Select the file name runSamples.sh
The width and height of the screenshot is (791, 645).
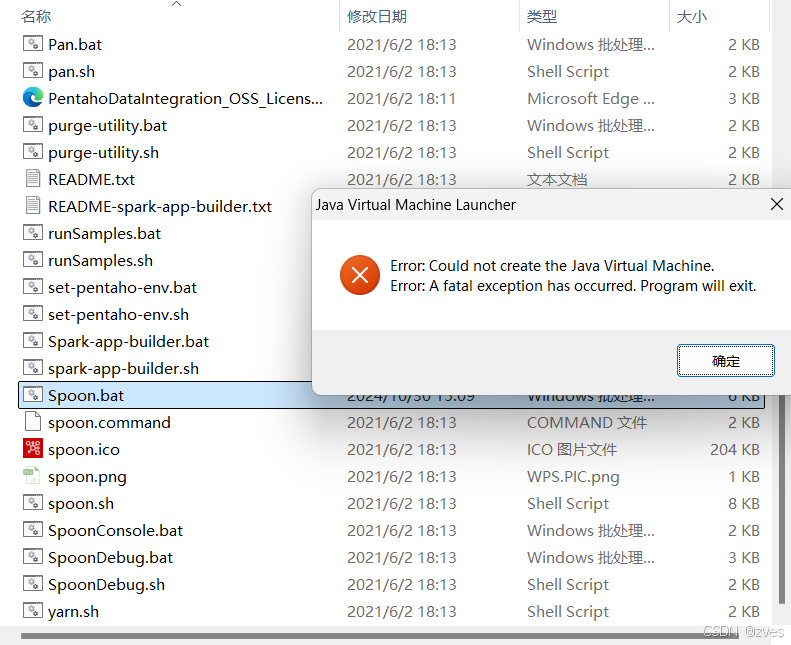click(100, 261)
